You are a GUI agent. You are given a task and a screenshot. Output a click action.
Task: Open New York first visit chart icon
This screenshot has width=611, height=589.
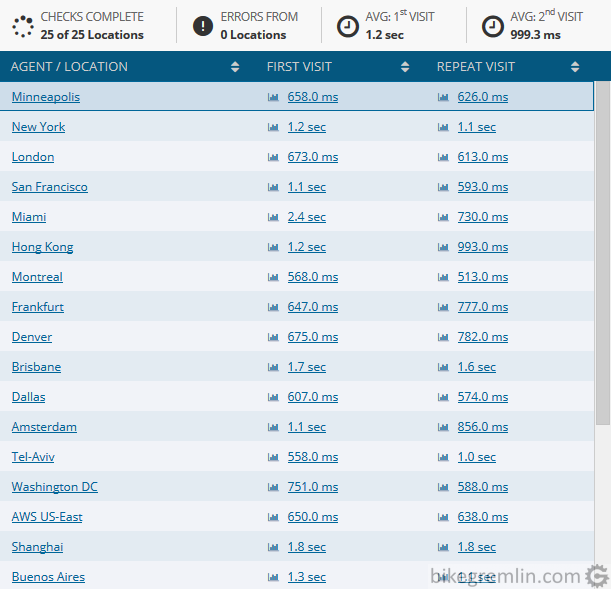(x=273, y=127)
